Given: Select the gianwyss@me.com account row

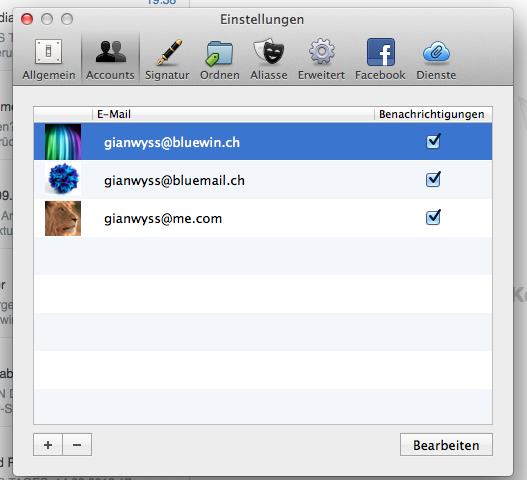Looking at the screenshot, I should (x=263, y=218).
